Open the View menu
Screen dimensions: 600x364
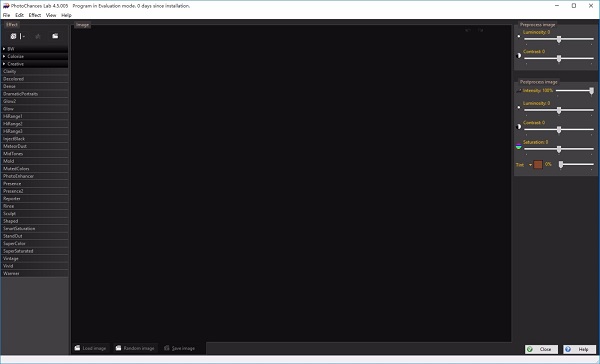[x=51, y=15]
